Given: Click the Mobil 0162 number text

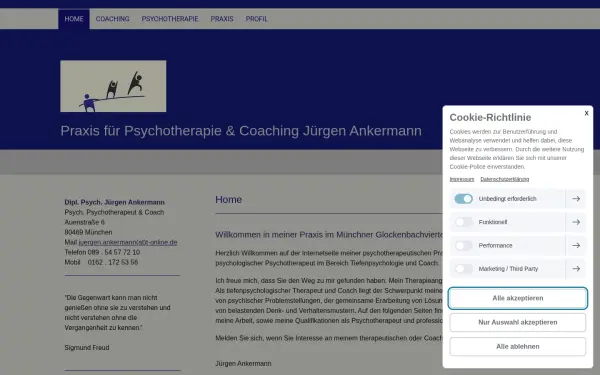Looking at the screenshot, I should click(x=101, y=262).
